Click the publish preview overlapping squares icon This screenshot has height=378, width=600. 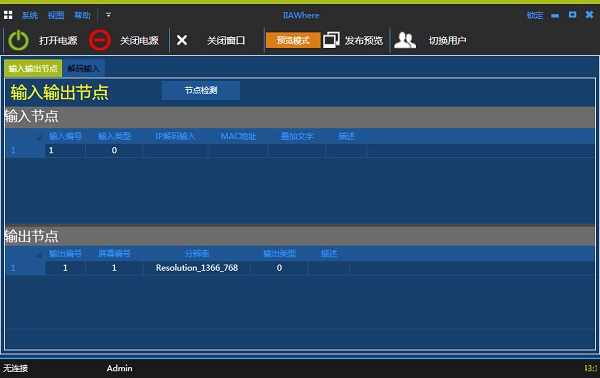331,40
